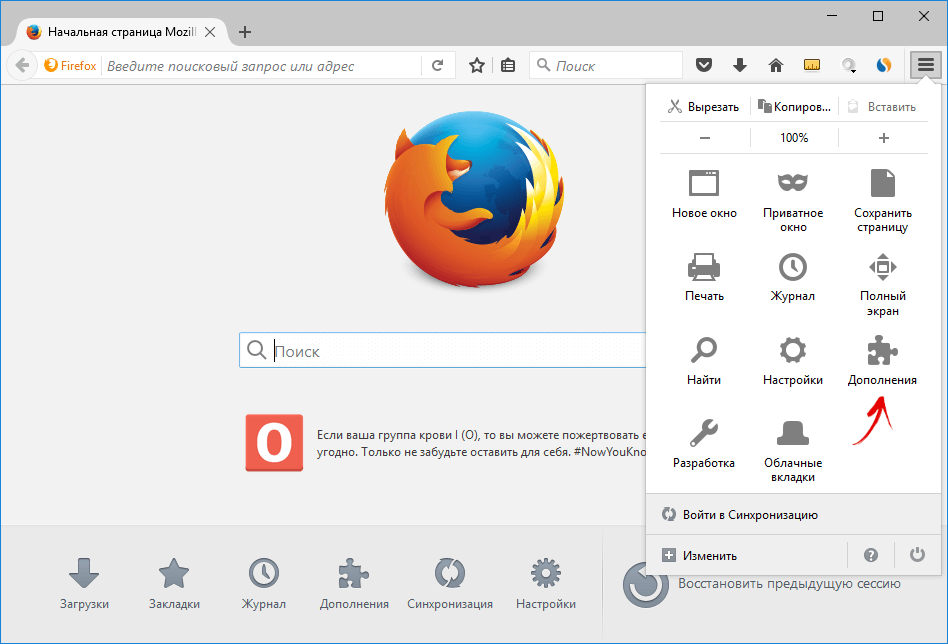Image resolution: width=948 pixels, height=644 pixels.
Task: Open Настройки gear at page bottom
Action: [x=546, y=583]
